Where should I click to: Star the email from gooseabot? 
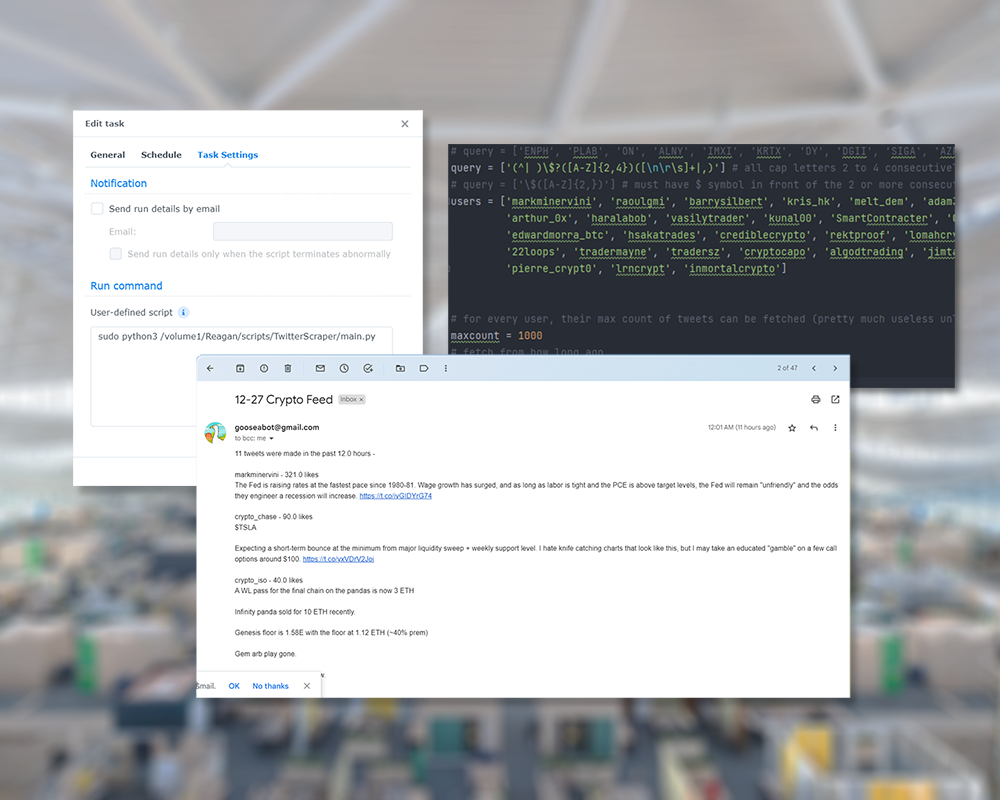coord(792,428)
